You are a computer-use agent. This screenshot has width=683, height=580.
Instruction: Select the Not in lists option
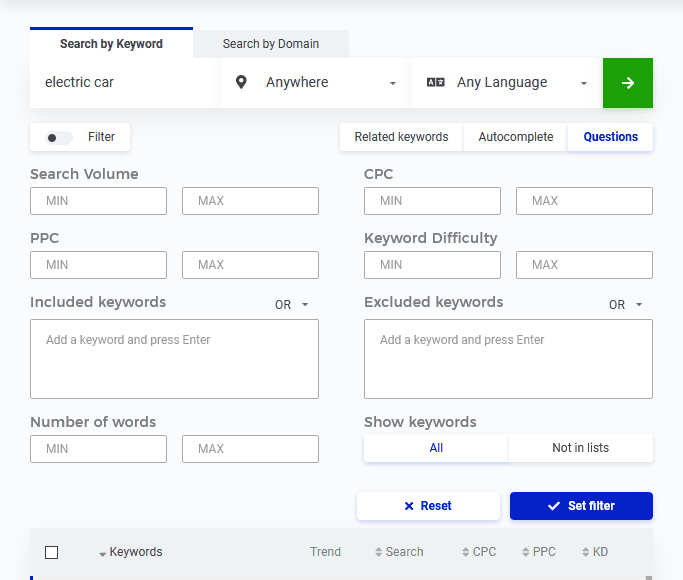coord(581,448)
